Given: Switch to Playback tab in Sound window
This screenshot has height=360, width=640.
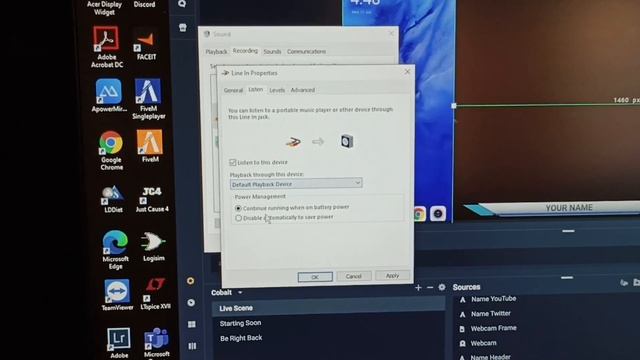Looking at the screenshot, I should pyautogui.click(x=216, y=52).
